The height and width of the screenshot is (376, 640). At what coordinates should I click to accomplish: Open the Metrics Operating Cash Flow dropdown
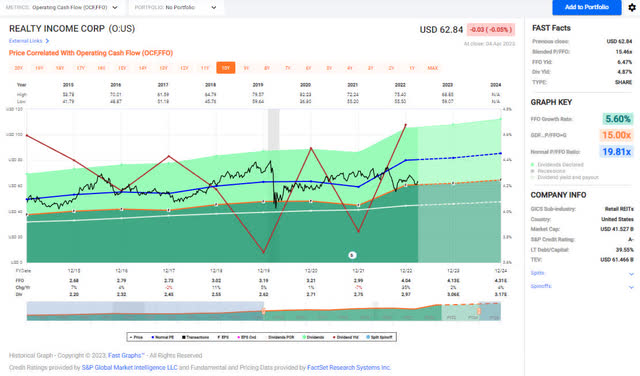tap(62, 7)
